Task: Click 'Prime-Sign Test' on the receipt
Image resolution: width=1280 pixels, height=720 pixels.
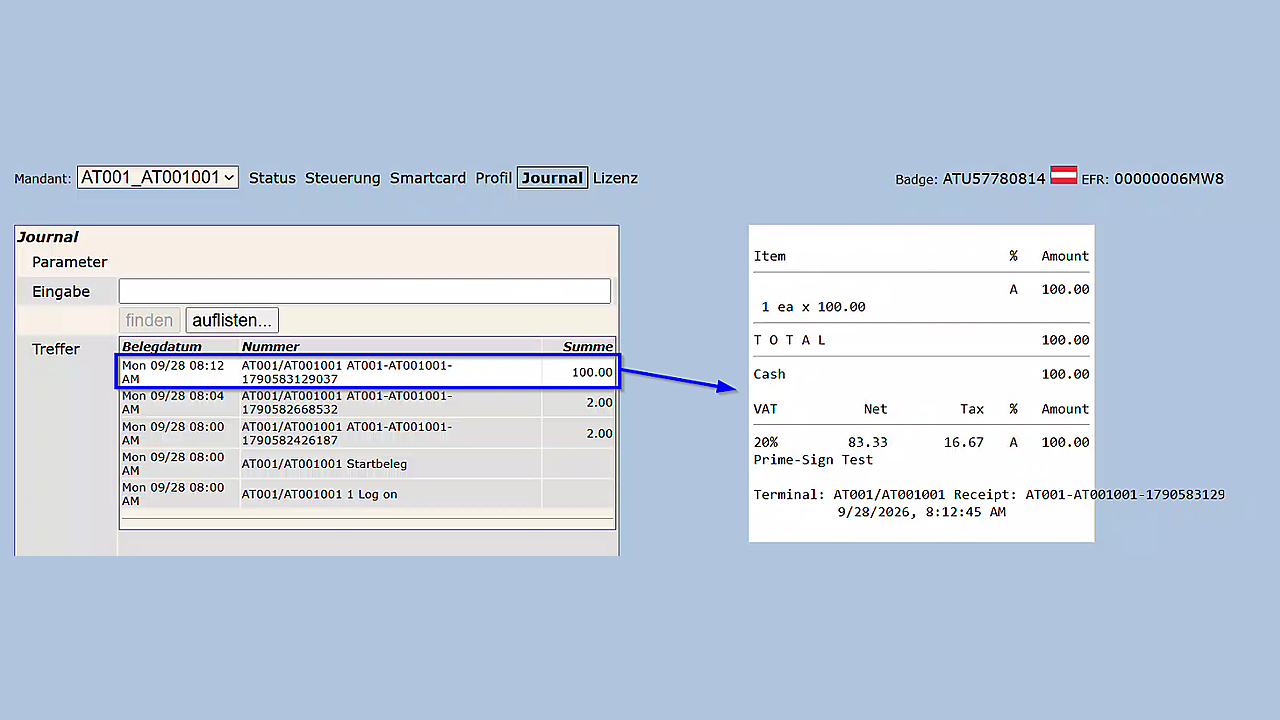Action: pyautogui.click(x=813, y=460)
